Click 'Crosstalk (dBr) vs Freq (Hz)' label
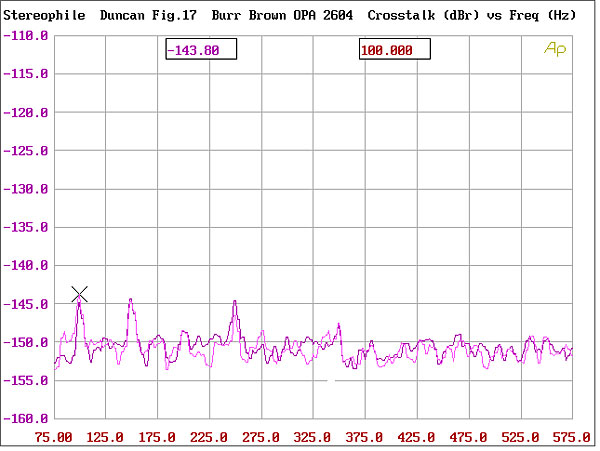This screenshot has width=600, height=451. point(471,15)
